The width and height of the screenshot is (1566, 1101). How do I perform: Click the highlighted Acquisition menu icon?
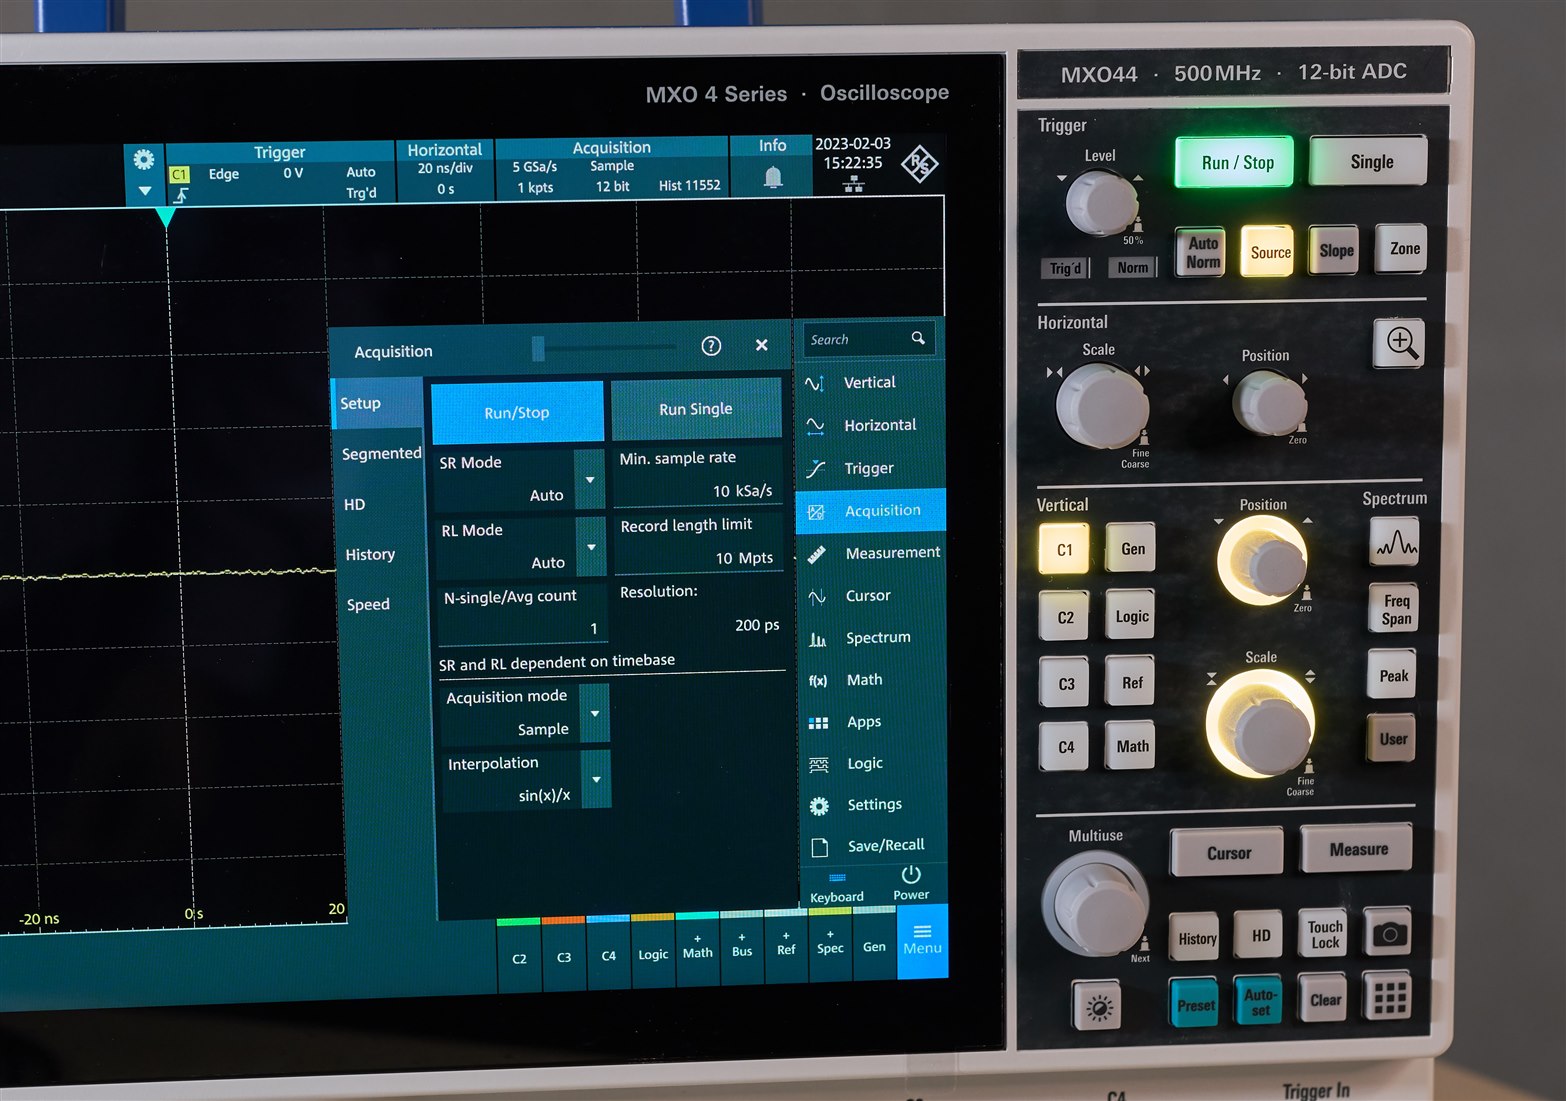click(x=816, y=512)
